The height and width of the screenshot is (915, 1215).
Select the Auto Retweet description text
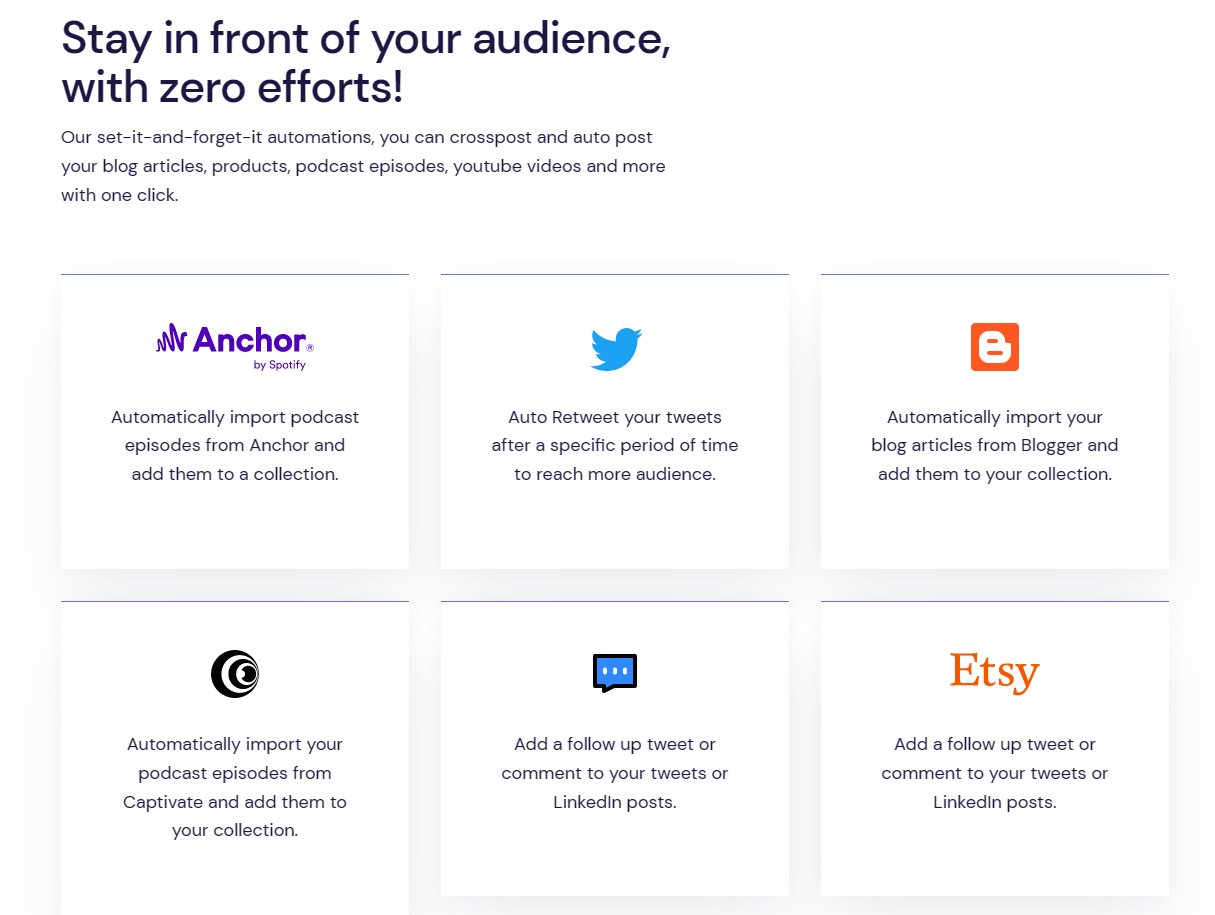(x=615, y=445)
